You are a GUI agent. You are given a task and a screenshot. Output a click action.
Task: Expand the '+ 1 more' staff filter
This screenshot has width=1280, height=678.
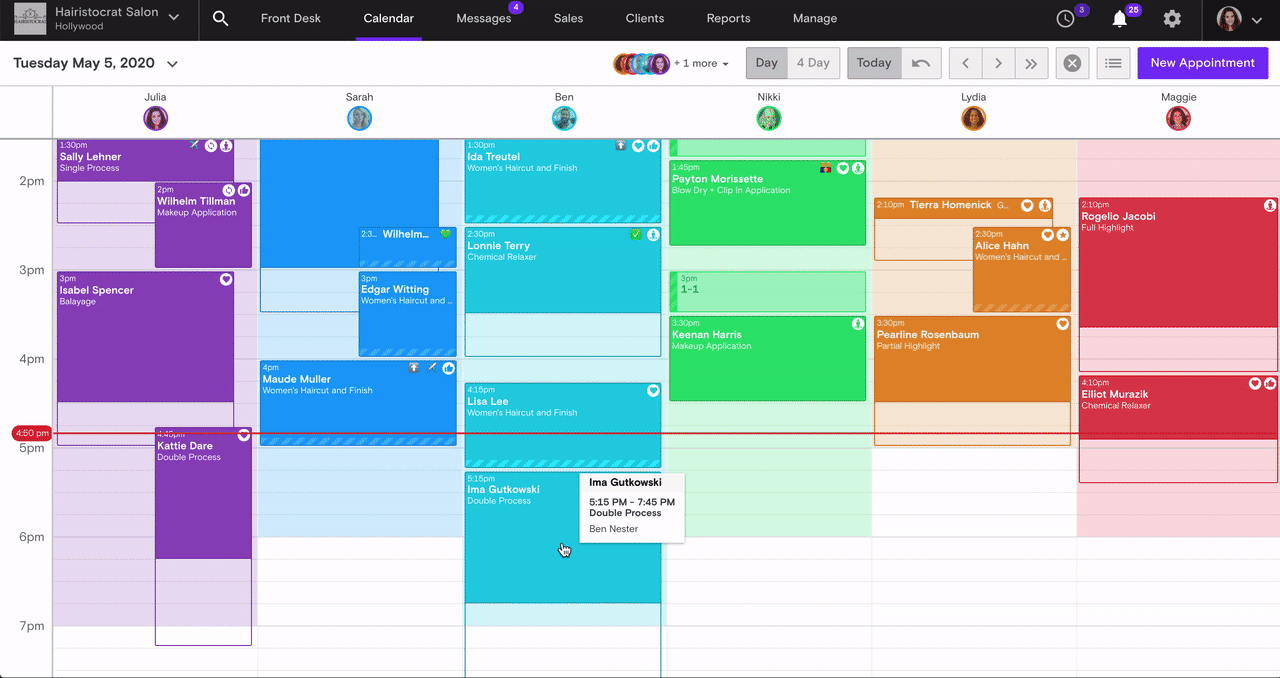pos(701,64)
